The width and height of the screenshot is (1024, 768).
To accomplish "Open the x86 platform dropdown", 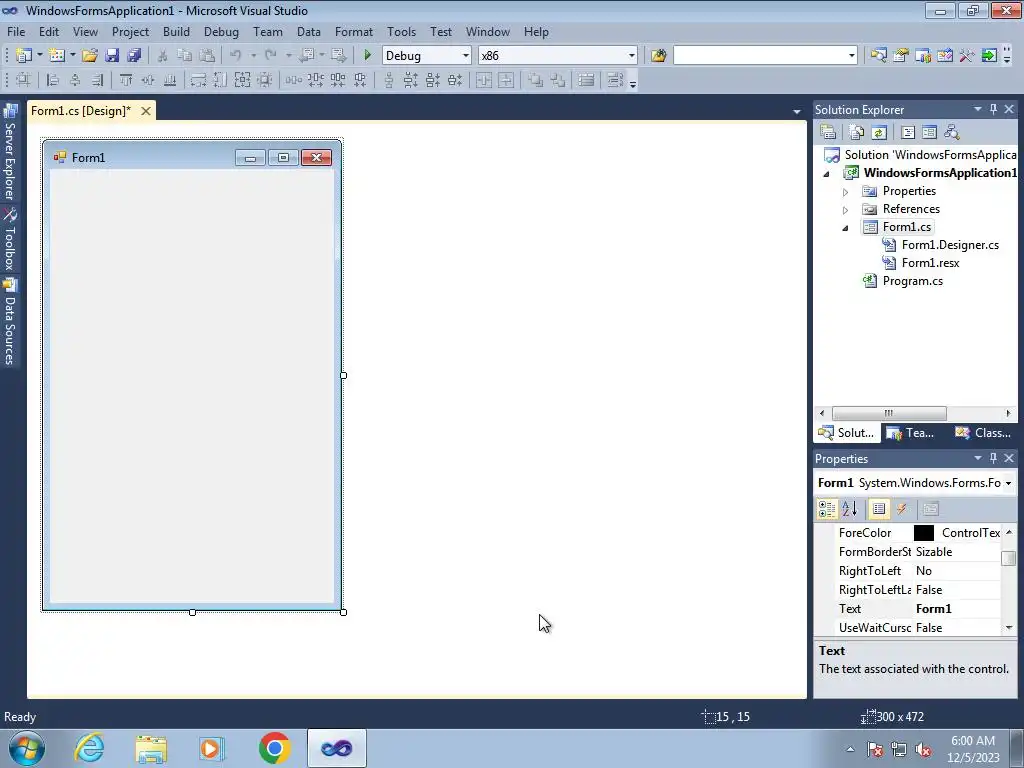I will (631, 56).
